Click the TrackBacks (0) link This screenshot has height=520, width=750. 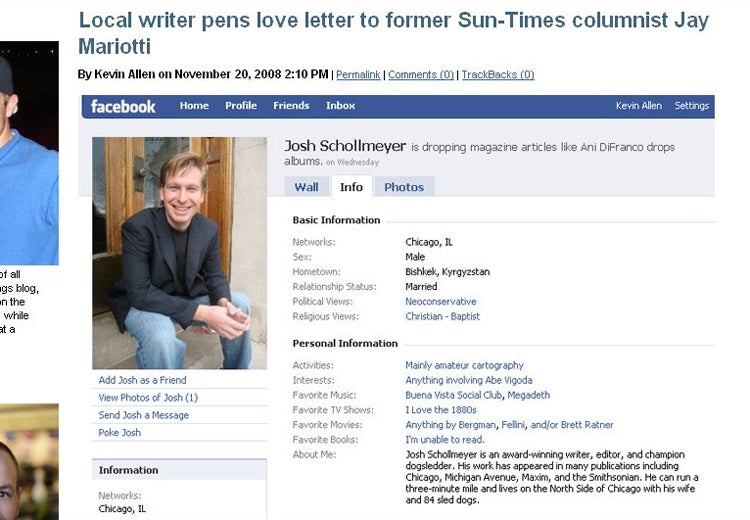tap(498, 75)
